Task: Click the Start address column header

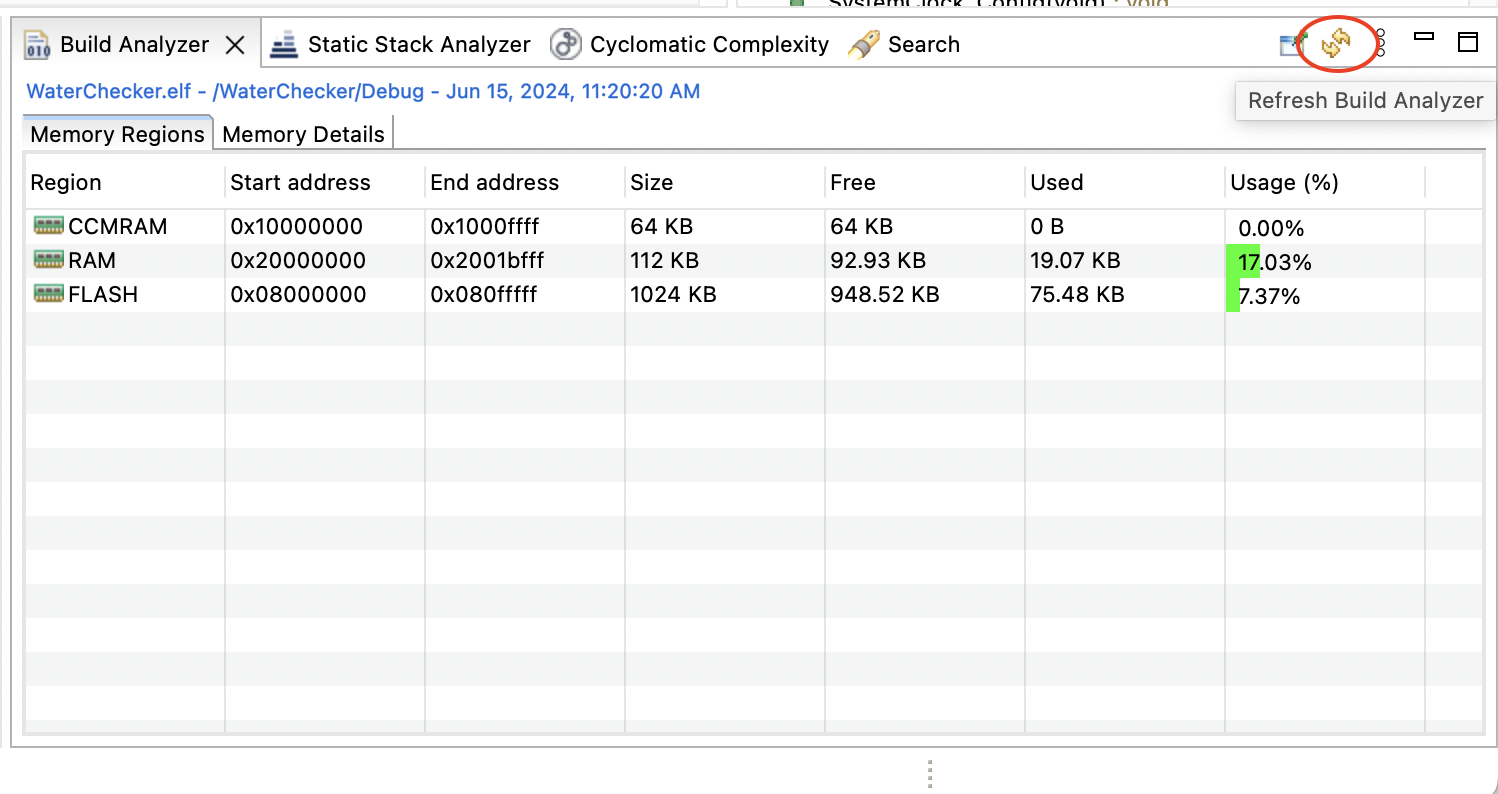Action: click(x=300, y=183)
